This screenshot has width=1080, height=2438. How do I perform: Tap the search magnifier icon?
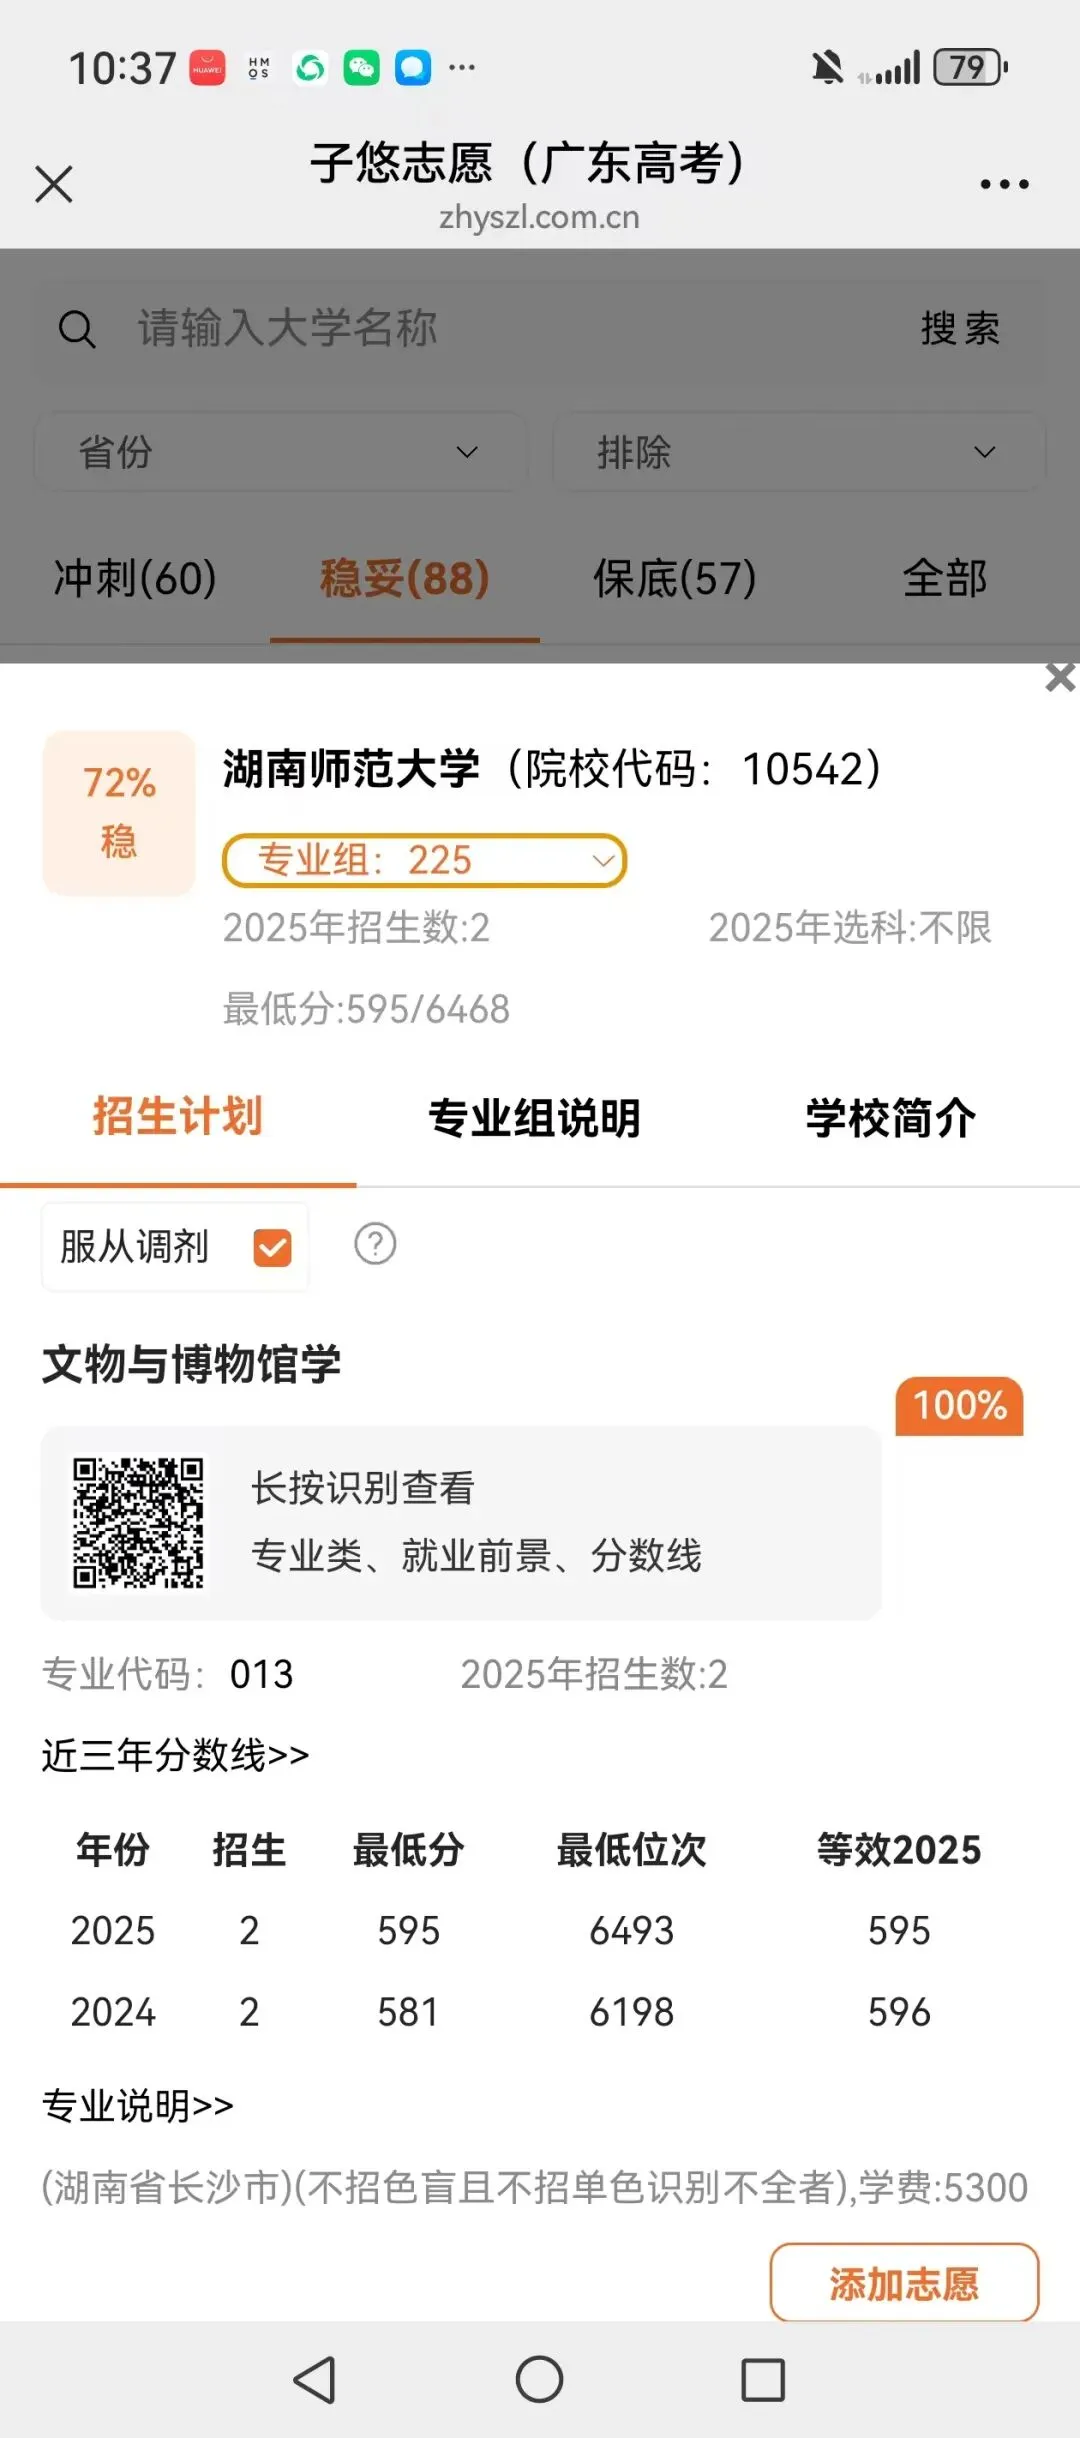tap(77, 329)
